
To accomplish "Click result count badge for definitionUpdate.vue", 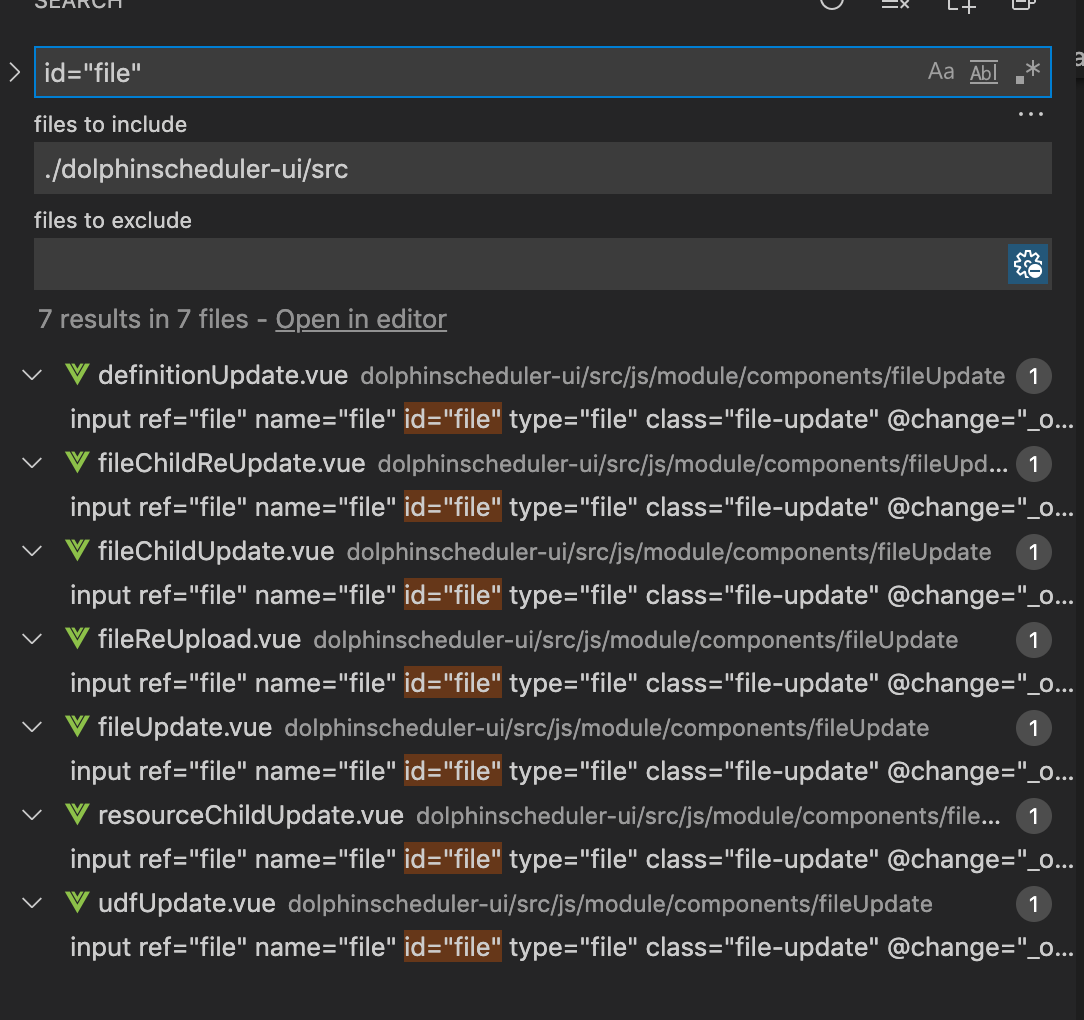I will point(1034,376).
